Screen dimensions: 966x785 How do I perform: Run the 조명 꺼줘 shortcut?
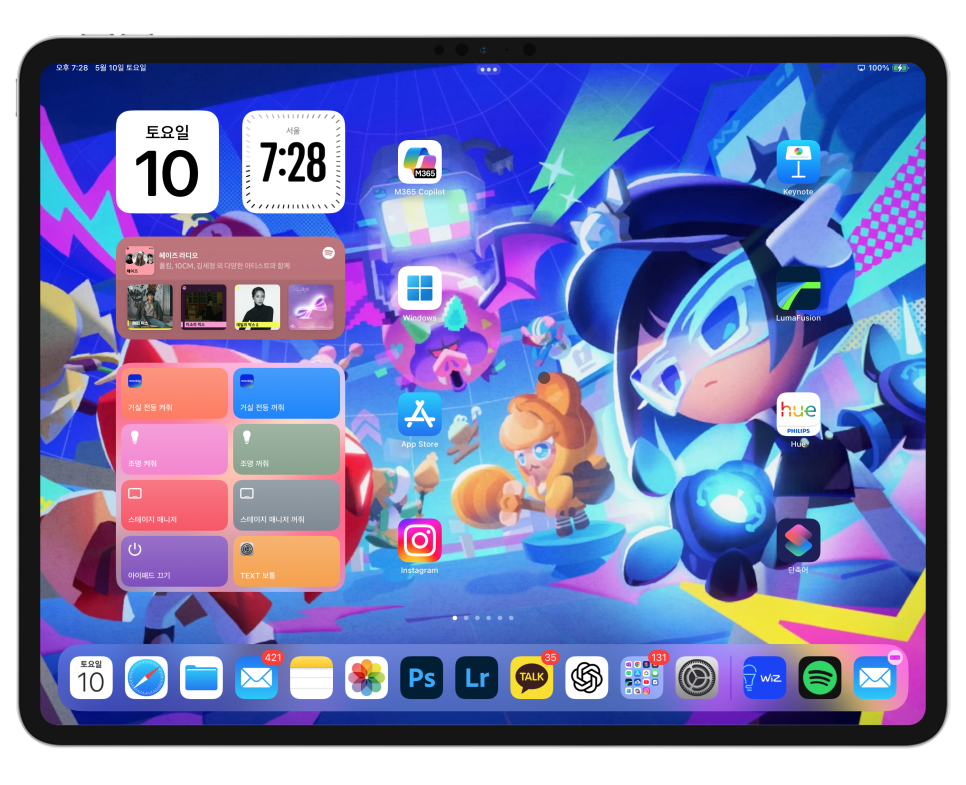(286, 449)
